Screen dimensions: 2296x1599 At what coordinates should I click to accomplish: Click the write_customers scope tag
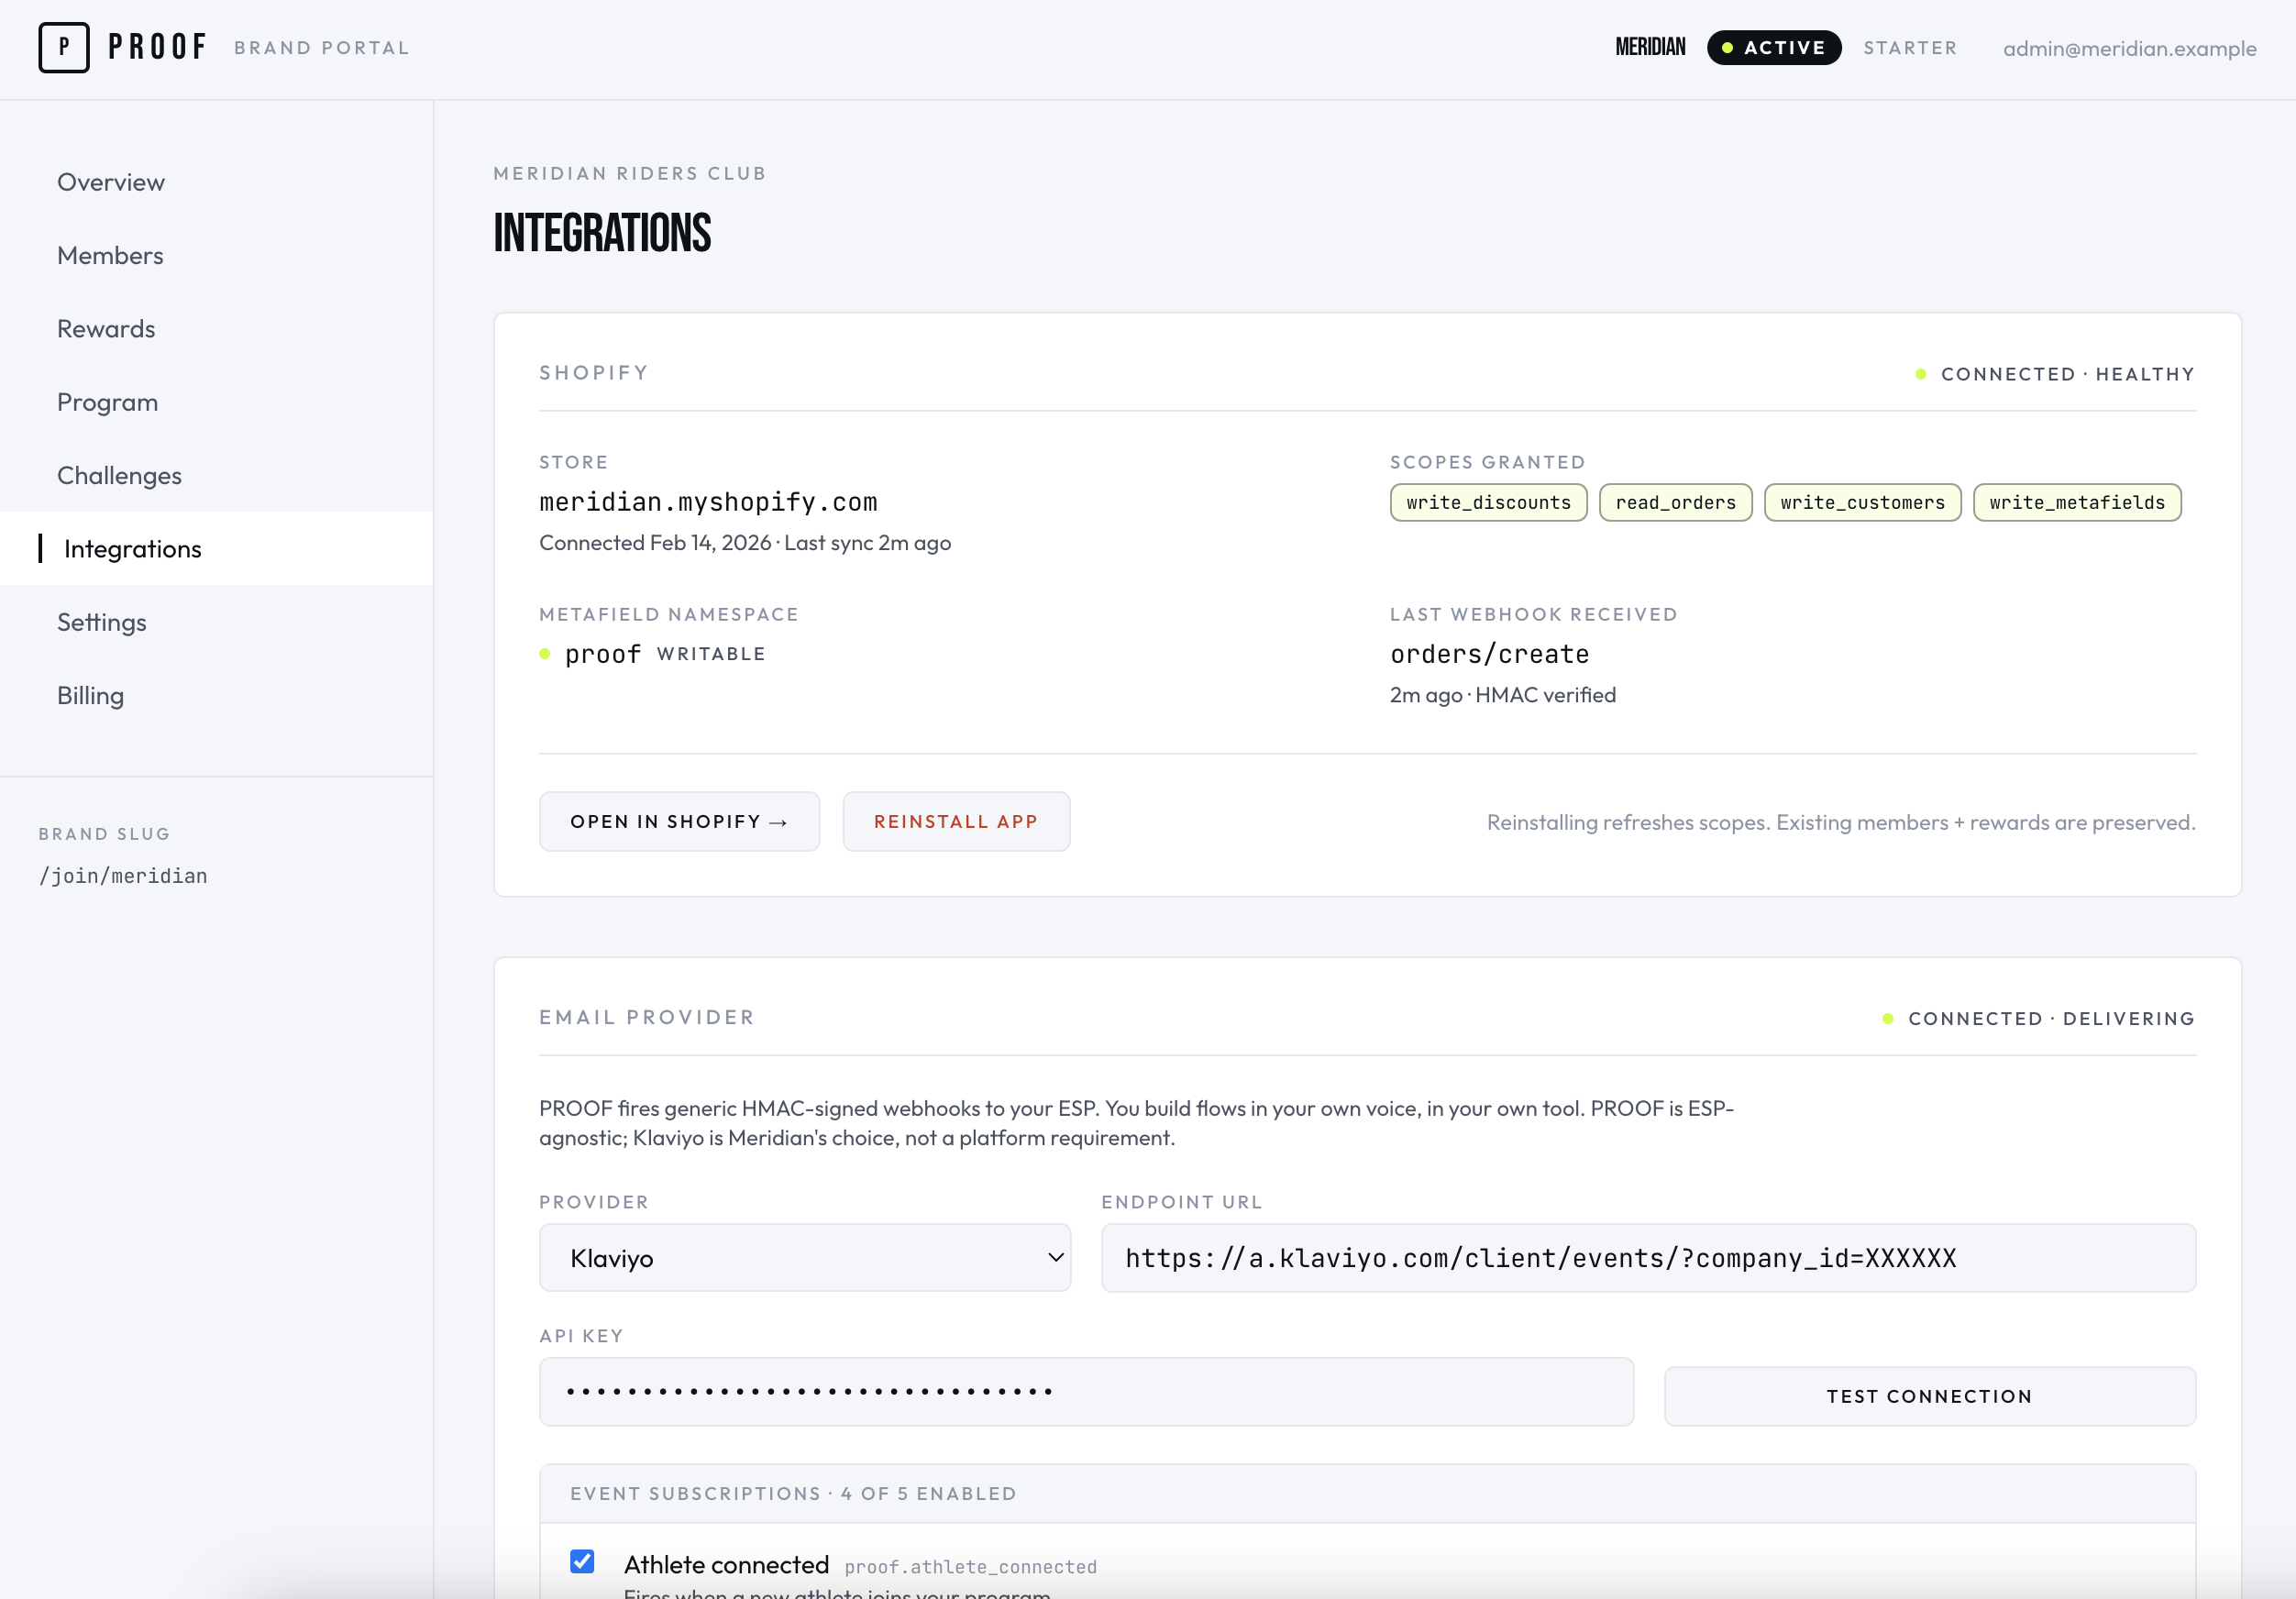[x=1862, y=503]
